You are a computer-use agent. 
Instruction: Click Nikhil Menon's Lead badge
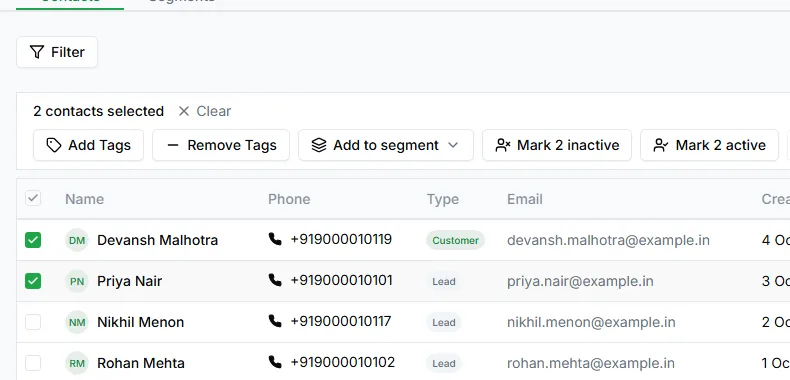[444, 322]
